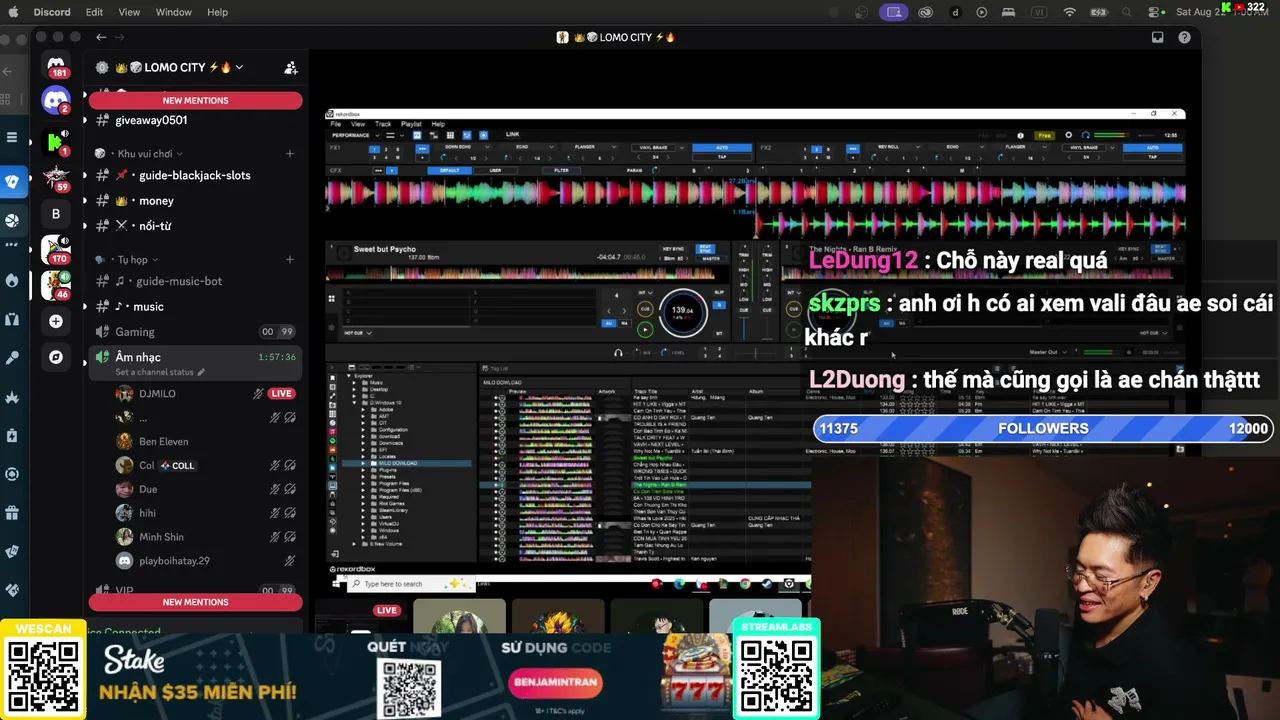
Task: Open the rekordbox Track menu
Action: [383, 124]
